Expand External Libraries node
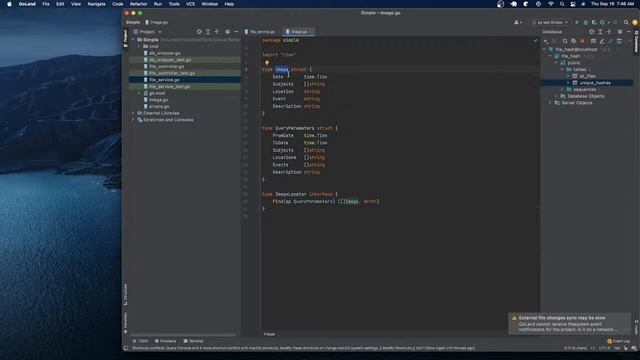Viewport: 640px width, 360px height. [133, 113]
